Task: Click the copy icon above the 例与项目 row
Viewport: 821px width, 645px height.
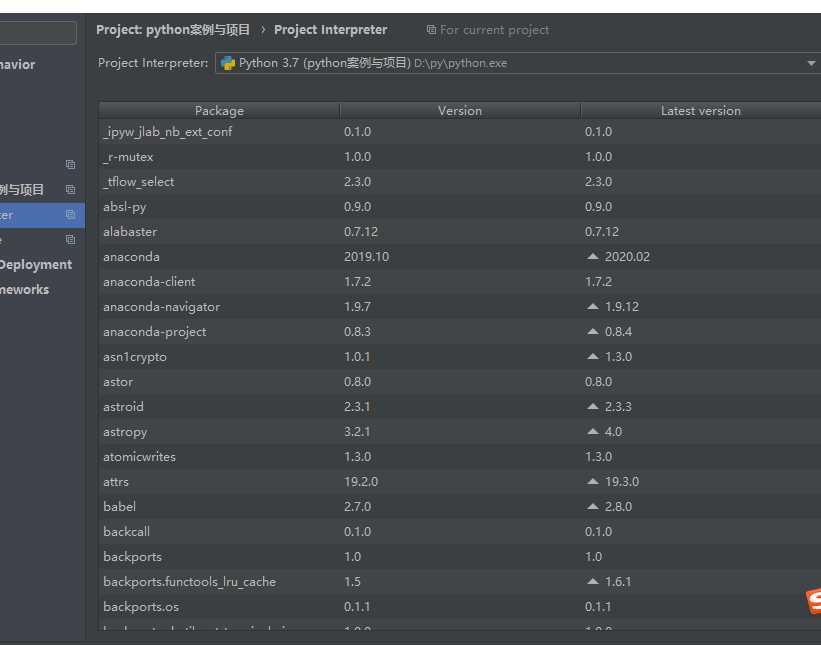Action: pos(70,164)
